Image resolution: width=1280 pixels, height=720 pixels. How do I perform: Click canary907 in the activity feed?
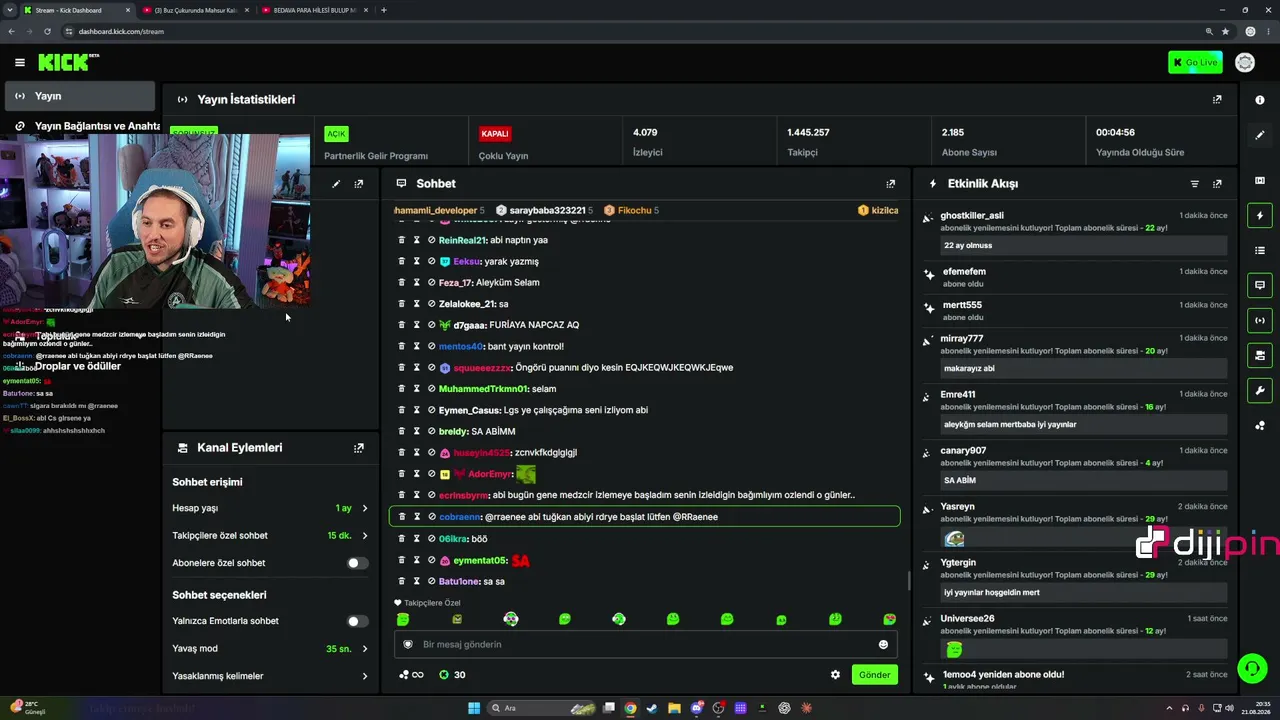pos(963,451)
